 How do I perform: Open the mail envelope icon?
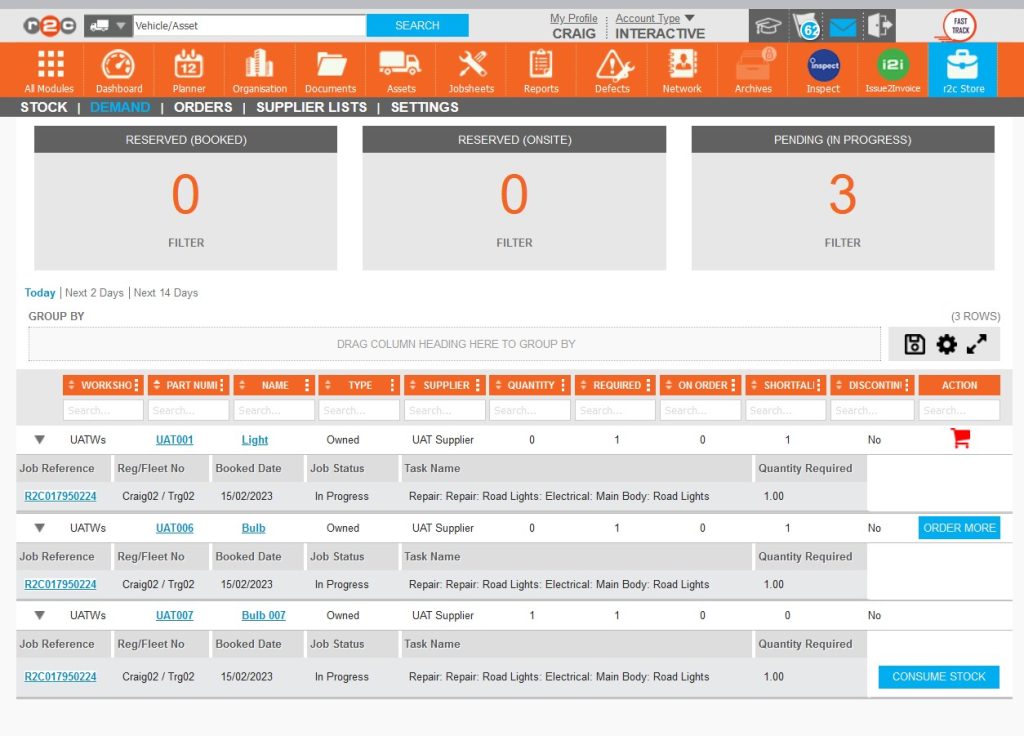point(843,27)
